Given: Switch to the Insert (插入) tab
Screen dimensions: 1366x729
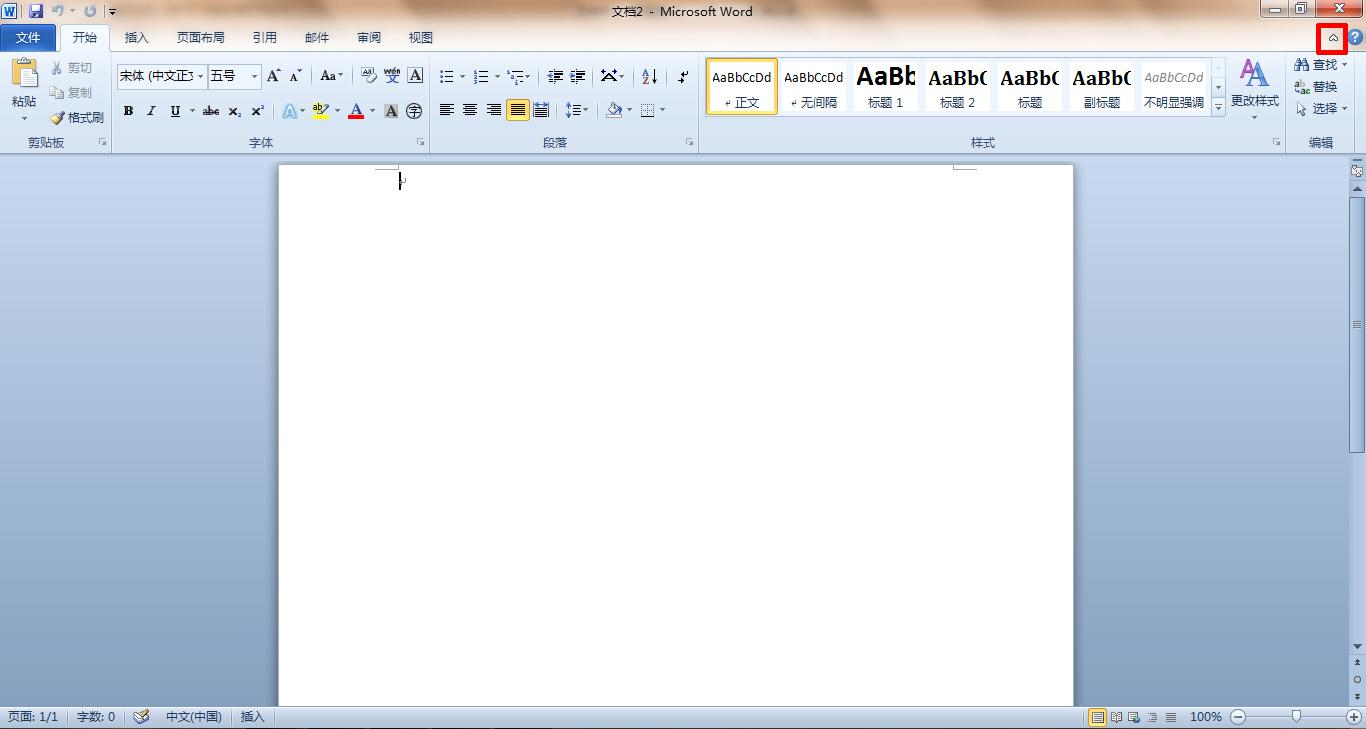Looking at the screenshot, I should pyautogui.click(x=136, y=38).
